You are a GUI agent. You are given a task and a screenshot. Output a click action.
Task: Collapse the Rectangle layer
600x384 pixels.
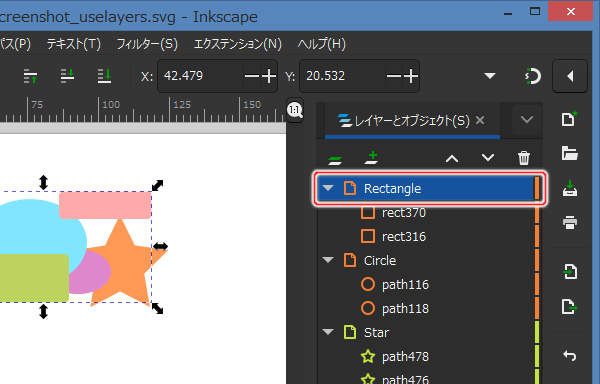pyautogui.click(x=328, y=188)
